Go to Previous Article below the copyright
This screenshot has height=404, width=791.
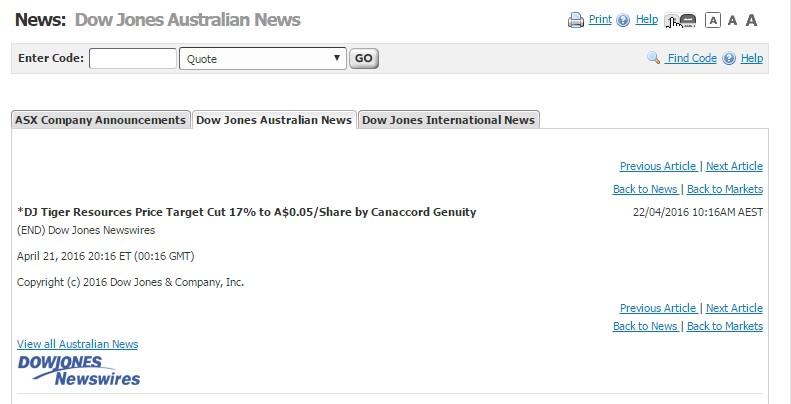click(x=658, y=308)
